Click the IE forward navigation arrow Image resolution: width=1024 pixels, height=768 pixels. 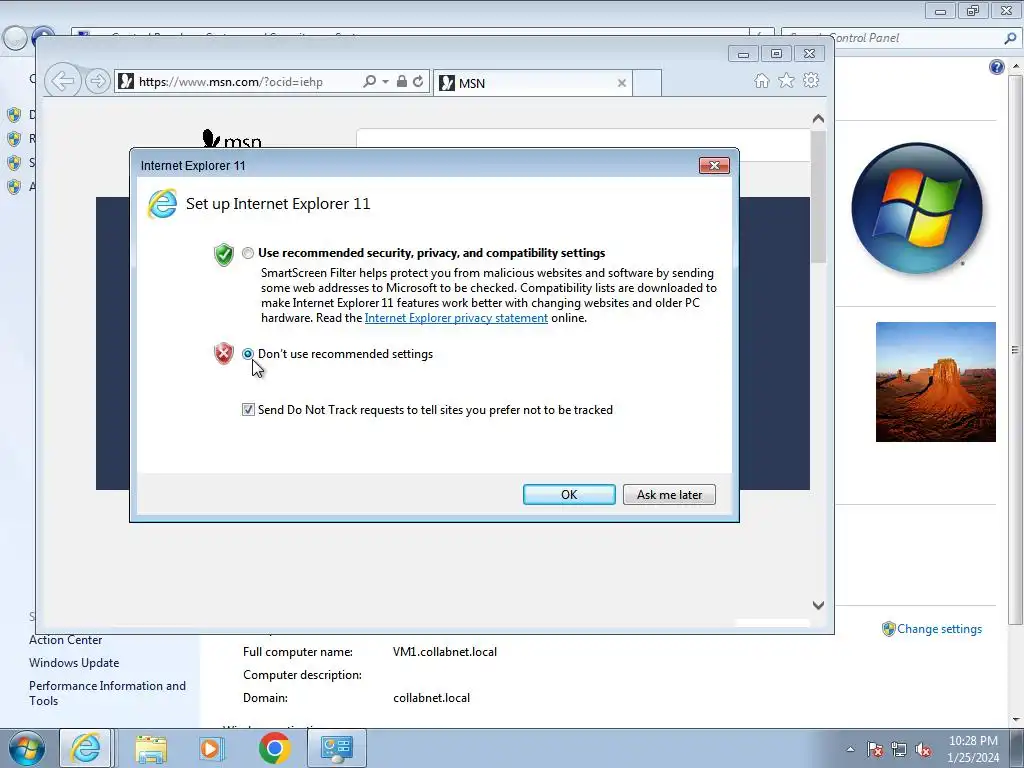[97, 82]
